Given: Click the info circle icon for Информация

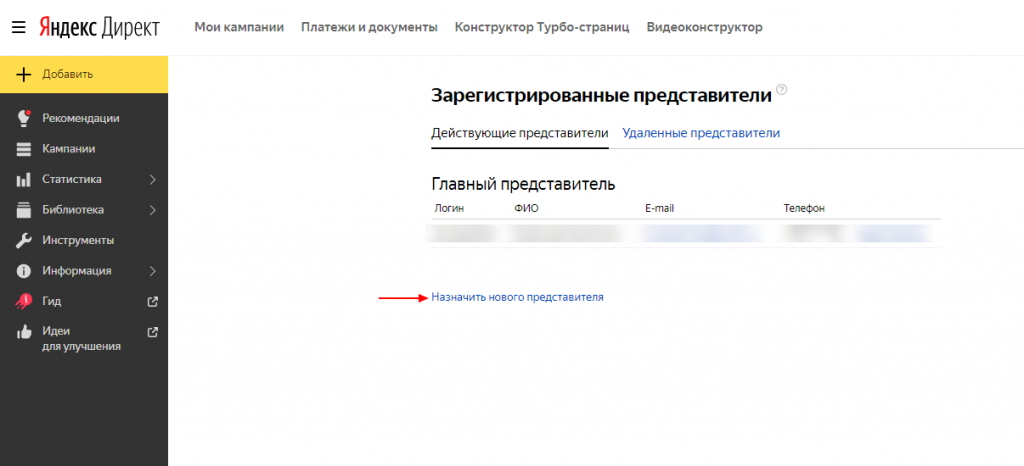Looking at the screenshot, I should (x=24, y=271).
